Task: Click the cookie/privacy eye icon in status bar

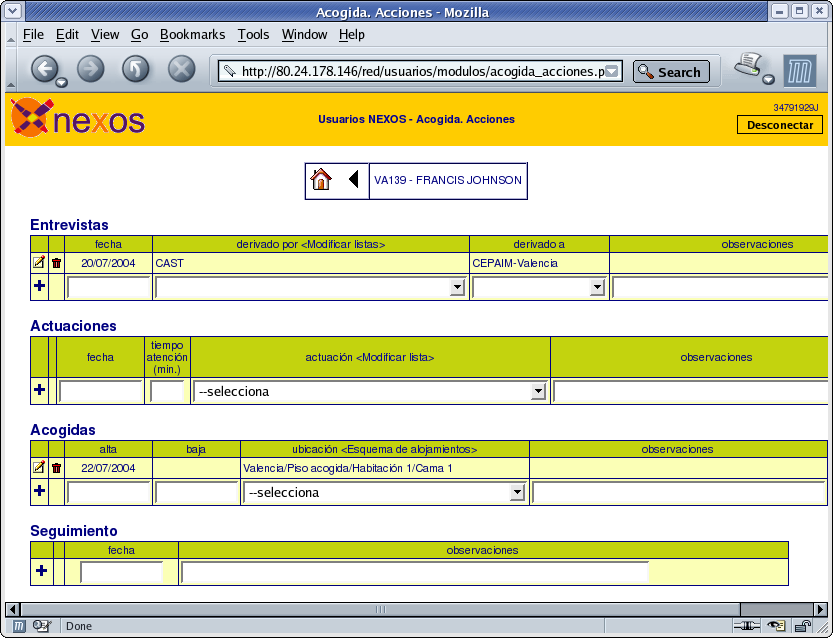Action: click(776, 626)
